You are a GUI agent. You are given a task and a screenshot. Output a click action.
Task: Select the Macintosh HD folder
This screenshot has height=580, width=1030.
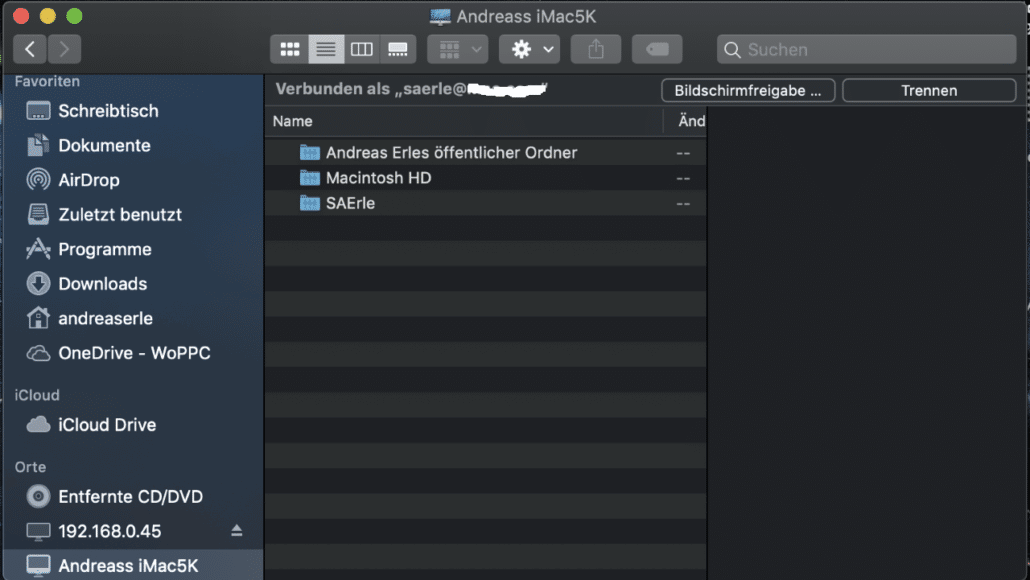point(378,178)
